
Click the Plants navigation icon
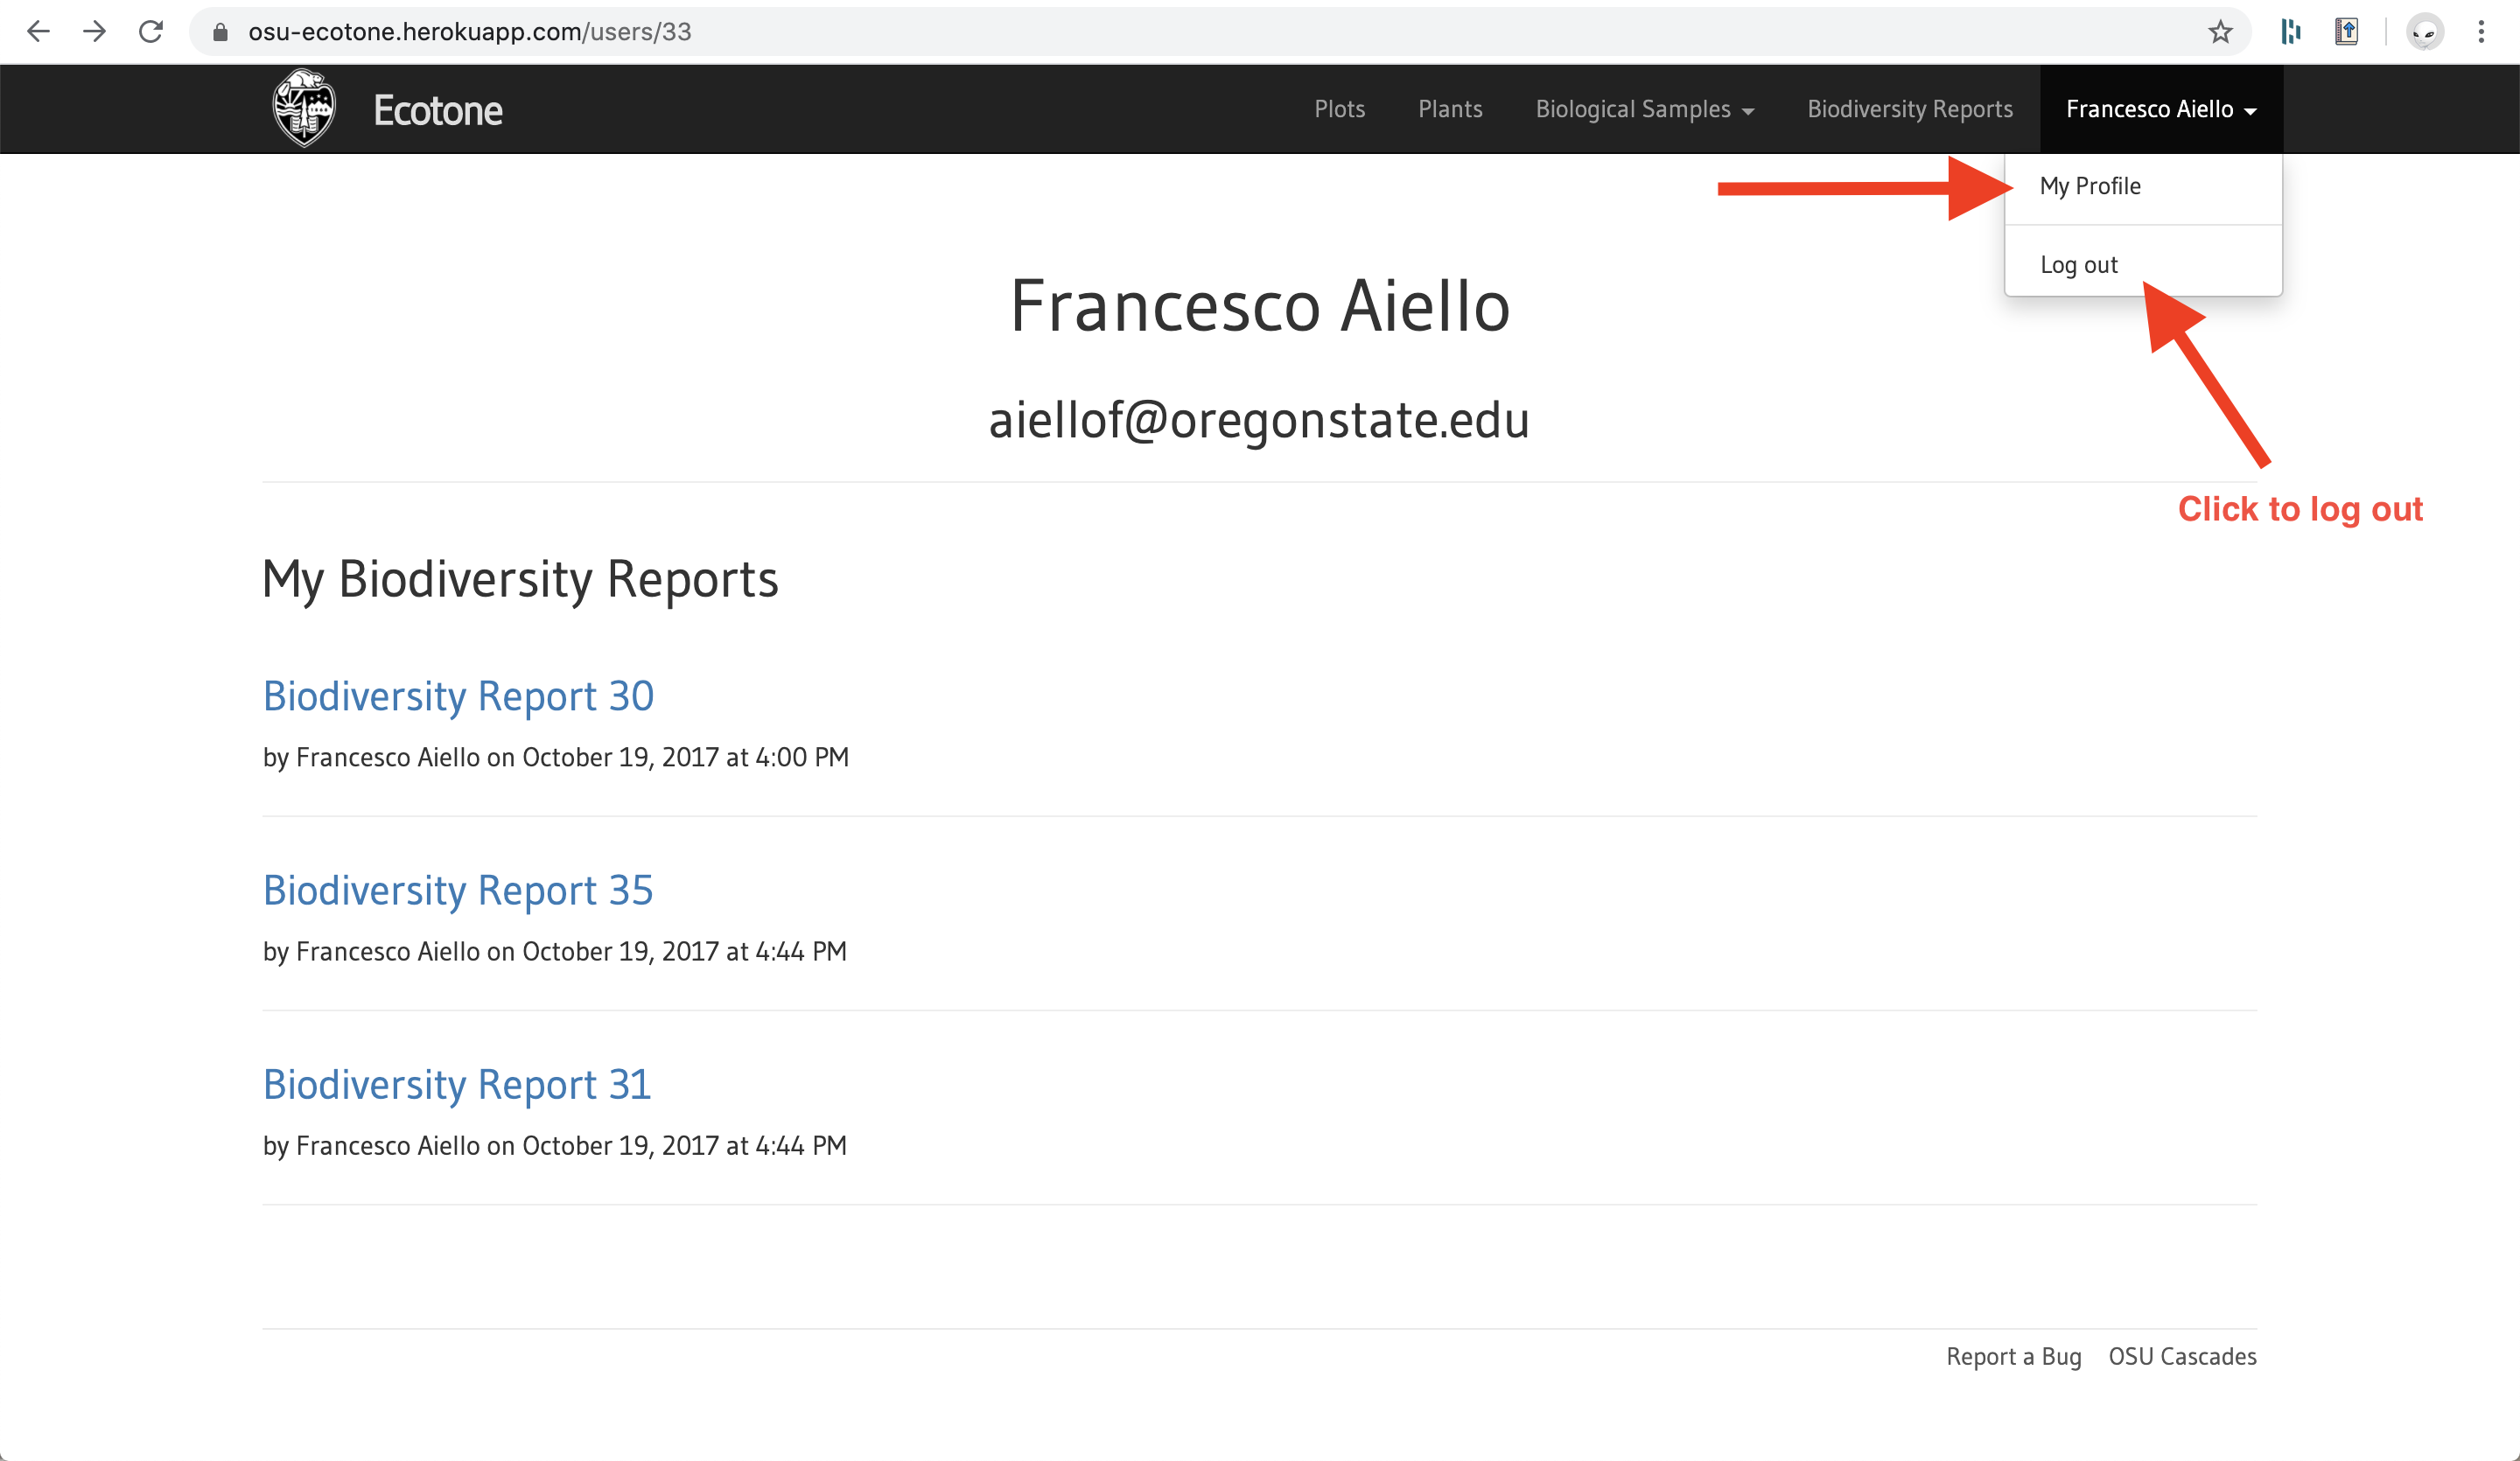tap(1449, 109)
